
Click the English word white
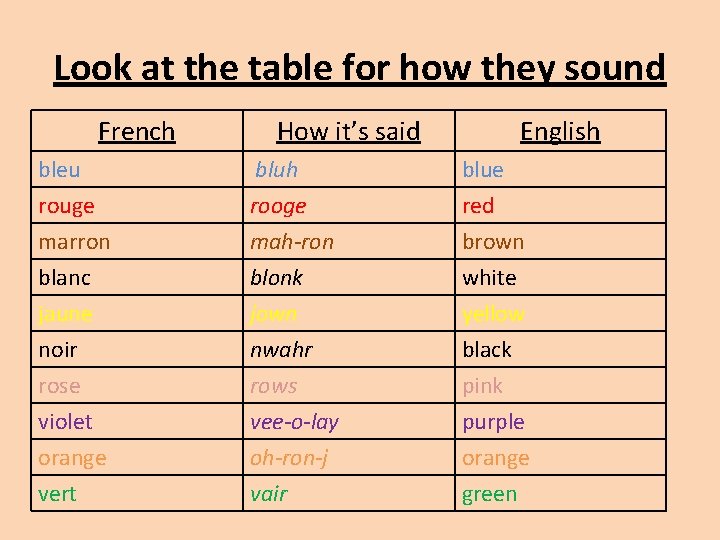[x=489, y=277]
